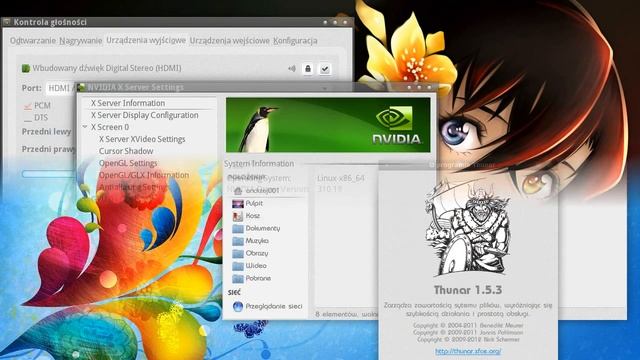Select X Server Display Configuration entry
Screen dimensions: 640x360
[x=144, y=115]
